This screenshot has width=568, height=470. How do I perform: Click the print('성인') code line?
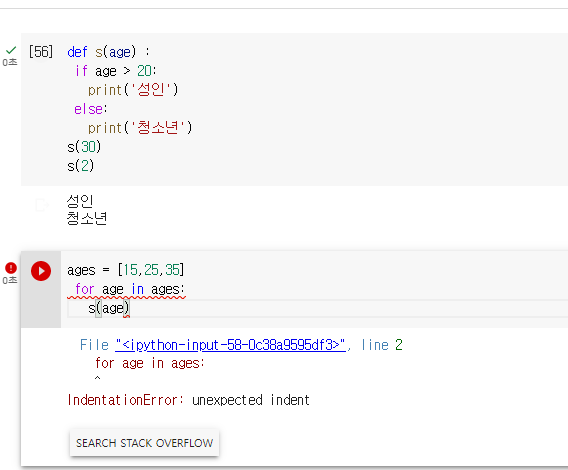133,90
